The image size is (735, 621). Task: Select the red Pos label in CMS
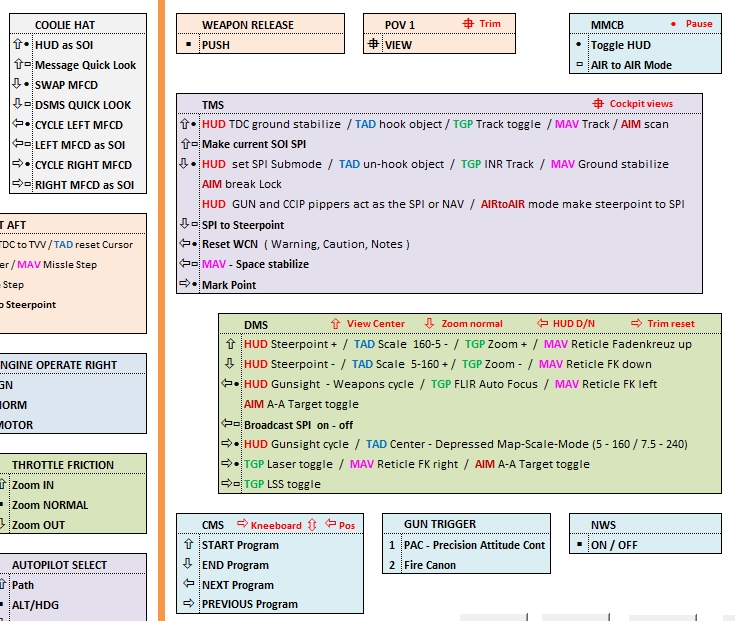pyautogui.click(x=347, y=525)
